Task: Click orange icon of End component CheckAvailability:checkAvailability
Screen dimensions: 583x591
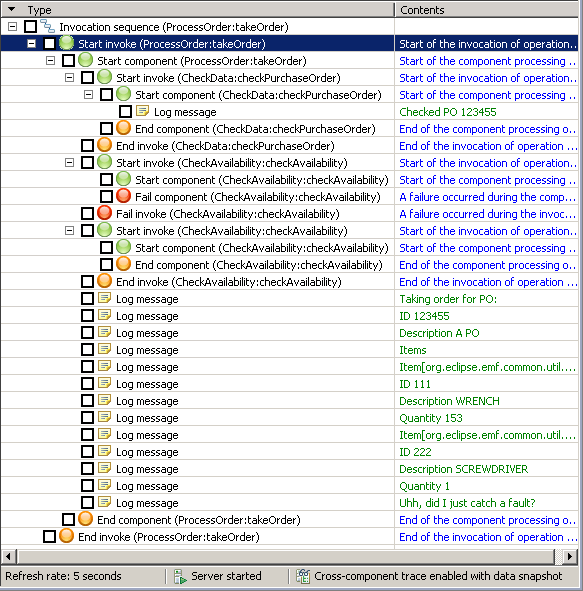Action: coord(123,264)
